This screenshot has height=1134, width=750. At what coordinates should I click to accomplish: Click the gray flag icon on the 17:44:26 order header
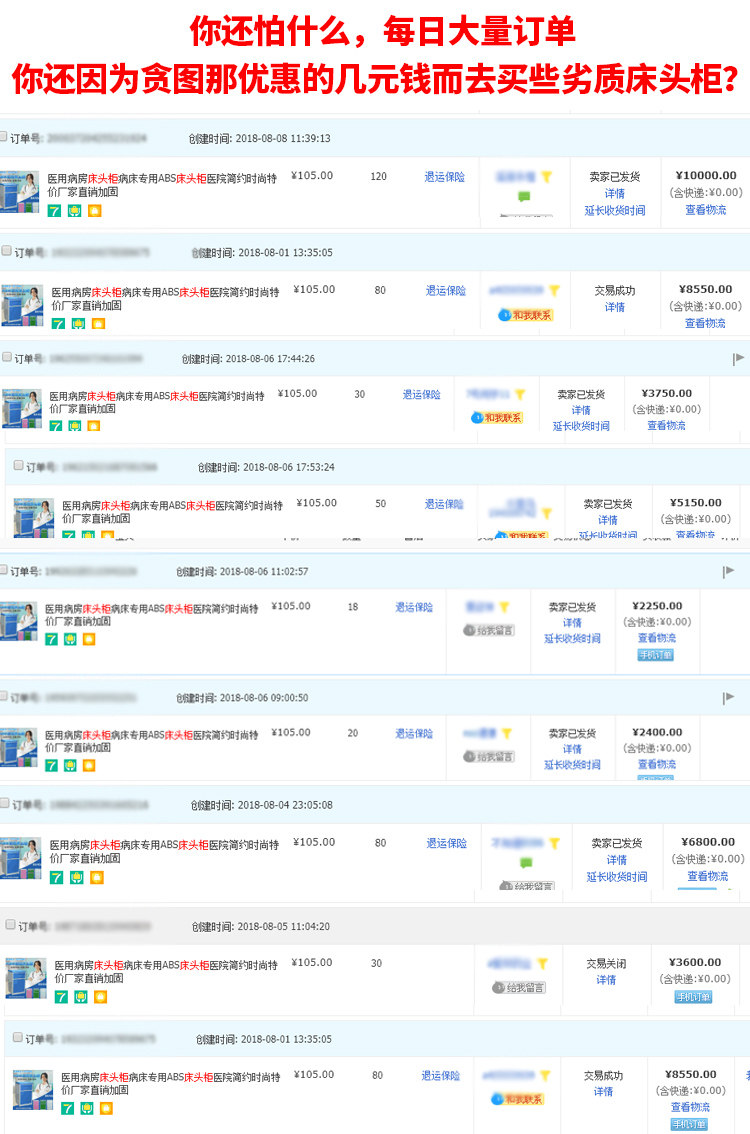tap(738, 358)
